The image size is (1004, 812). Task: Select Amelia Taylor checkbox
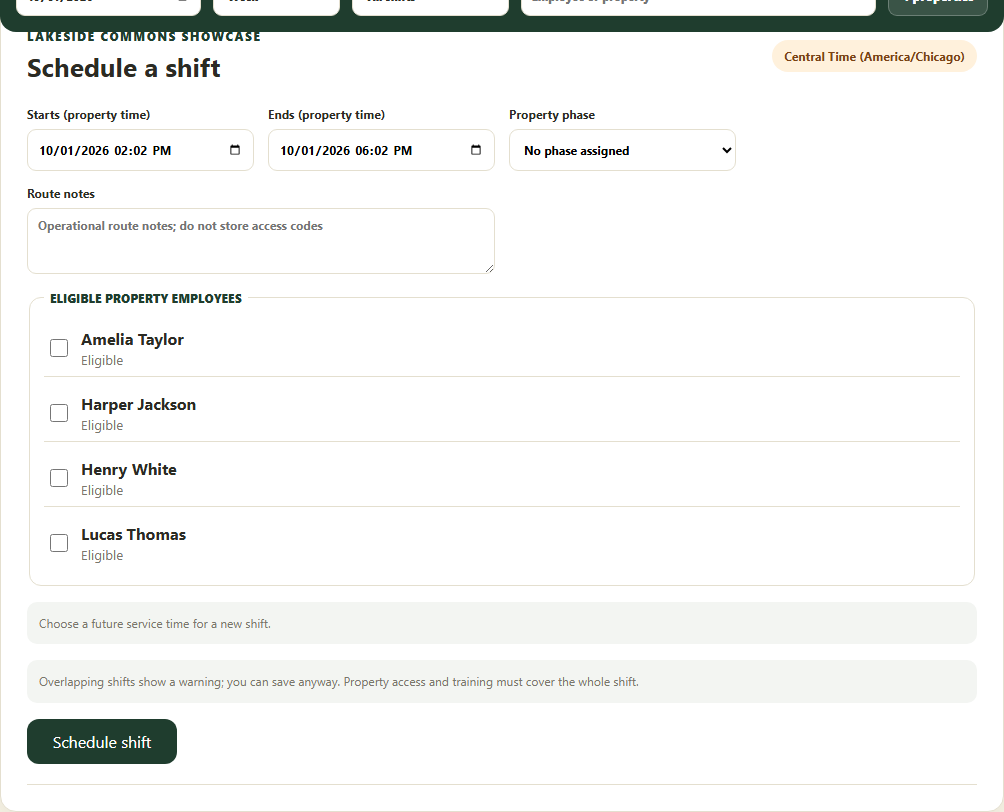pyautogui.click(x=59, y=348)
